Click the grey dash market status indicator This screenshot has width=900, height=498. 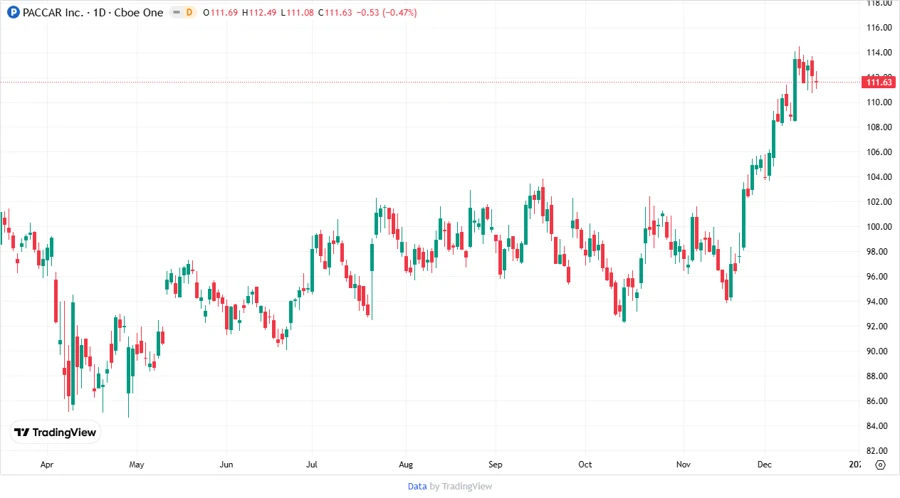177,12
